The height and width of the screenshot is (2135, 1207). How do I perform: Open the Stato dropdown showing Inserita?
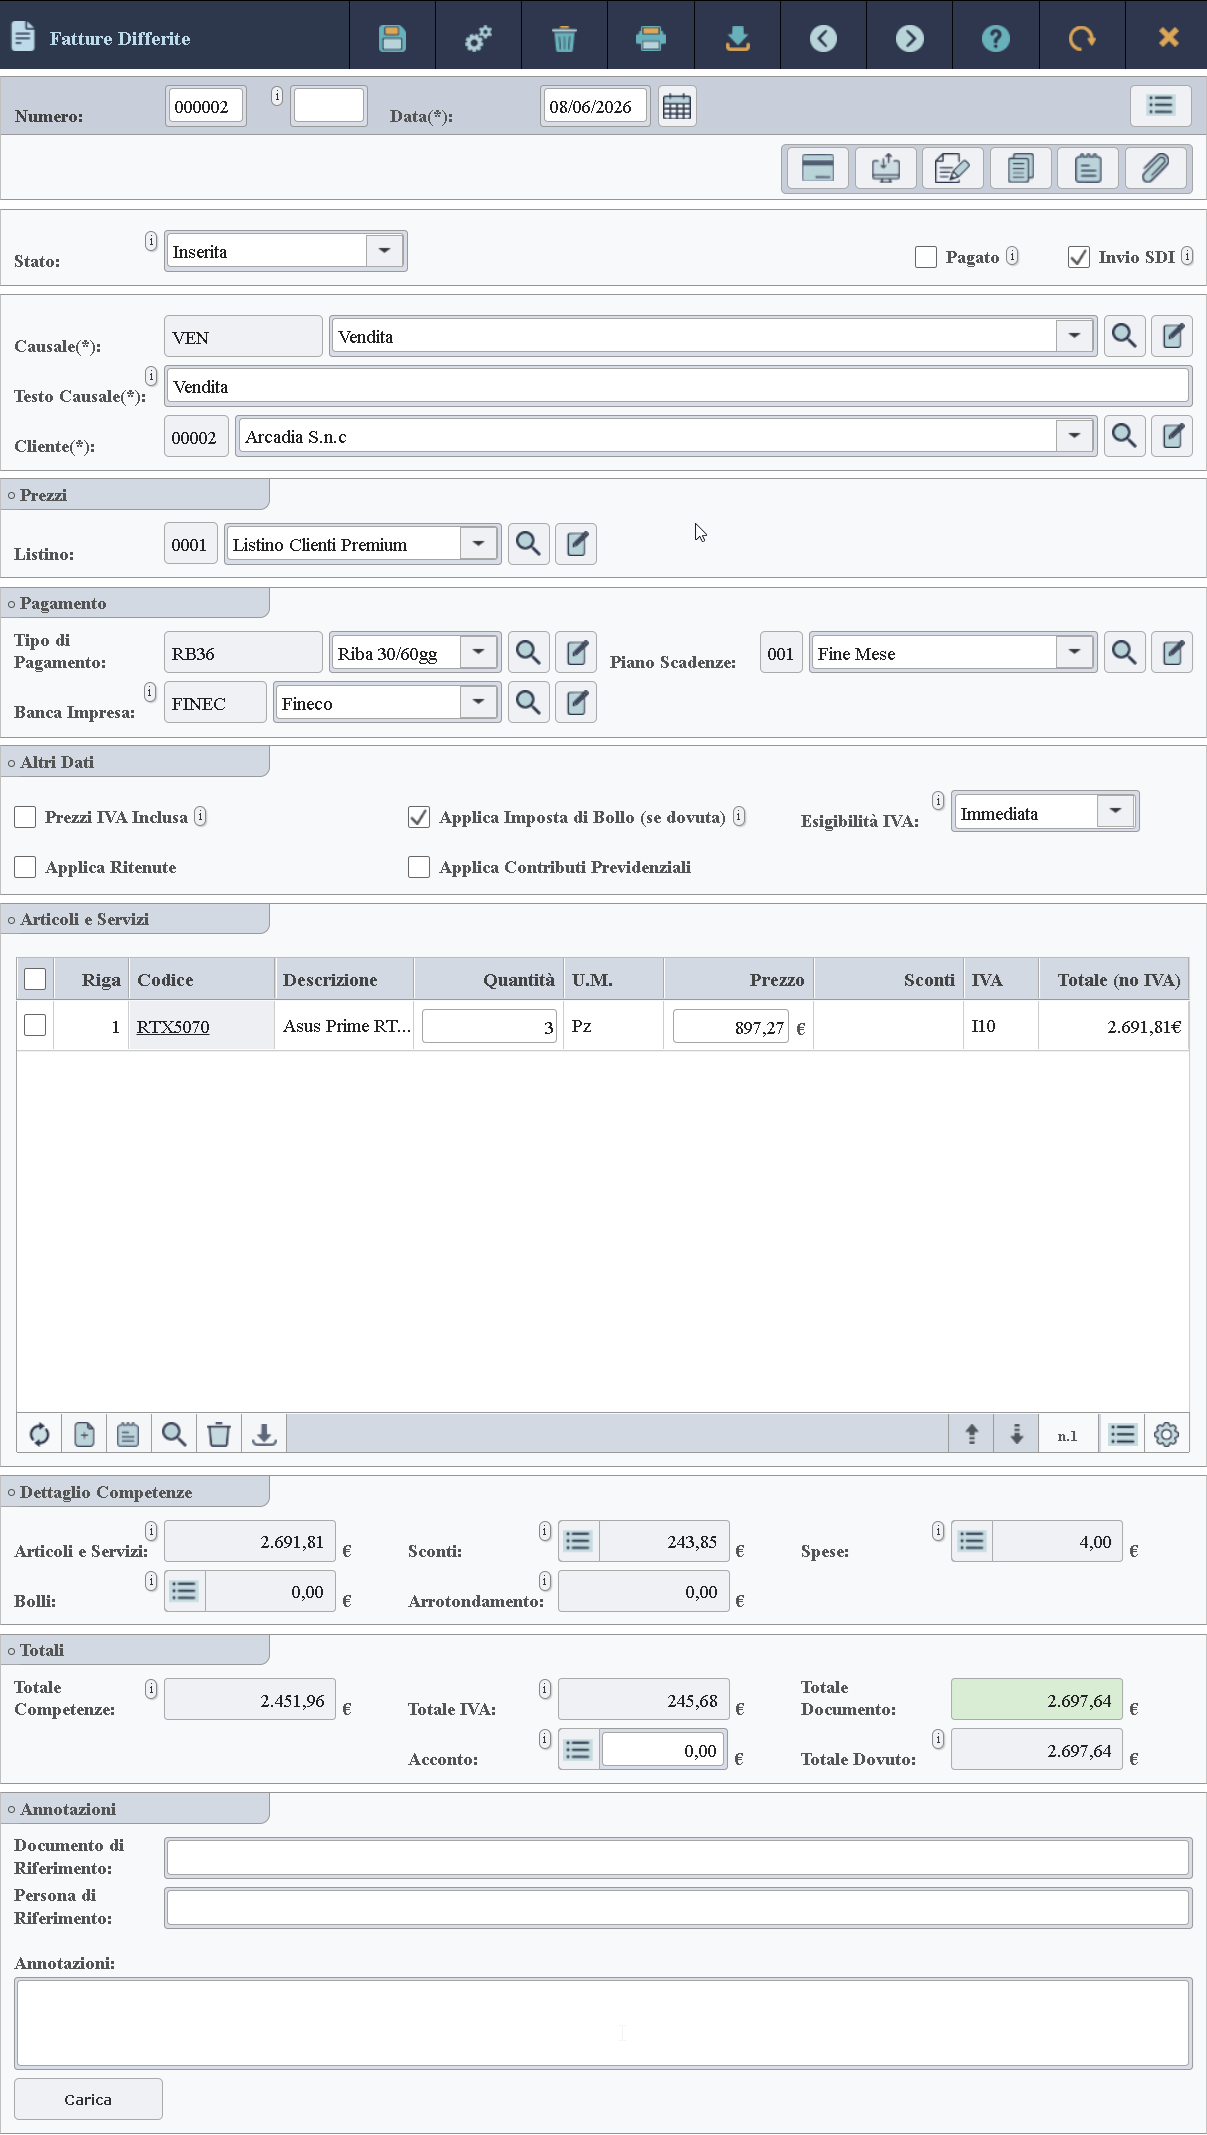click(x=384, y=251)
